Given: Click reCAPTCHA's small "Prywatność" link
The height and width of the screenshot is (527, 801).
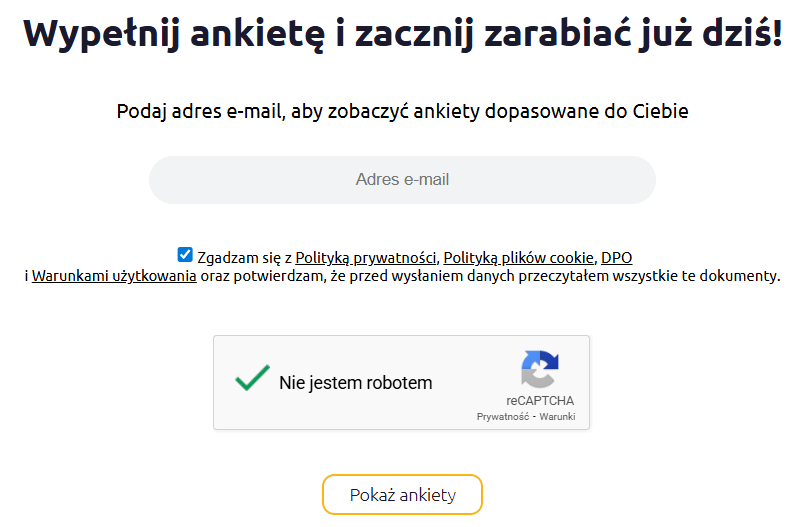Looking at the screenshot, I should tap(504, 416).
